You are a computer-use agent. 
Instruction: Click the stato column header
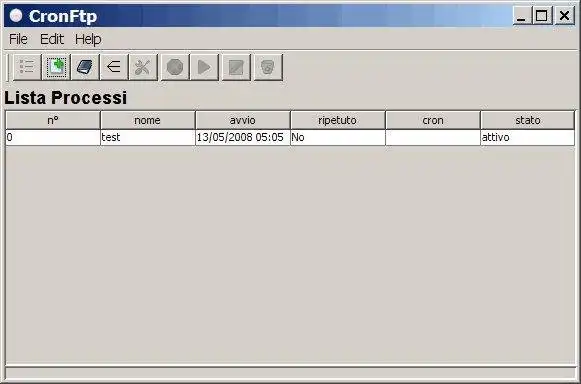[528, 120]
